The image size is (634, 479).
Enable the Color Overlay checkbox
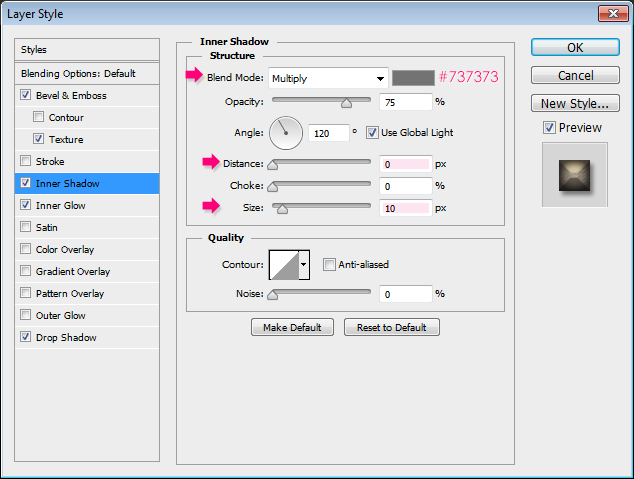(x=25, y=249)
